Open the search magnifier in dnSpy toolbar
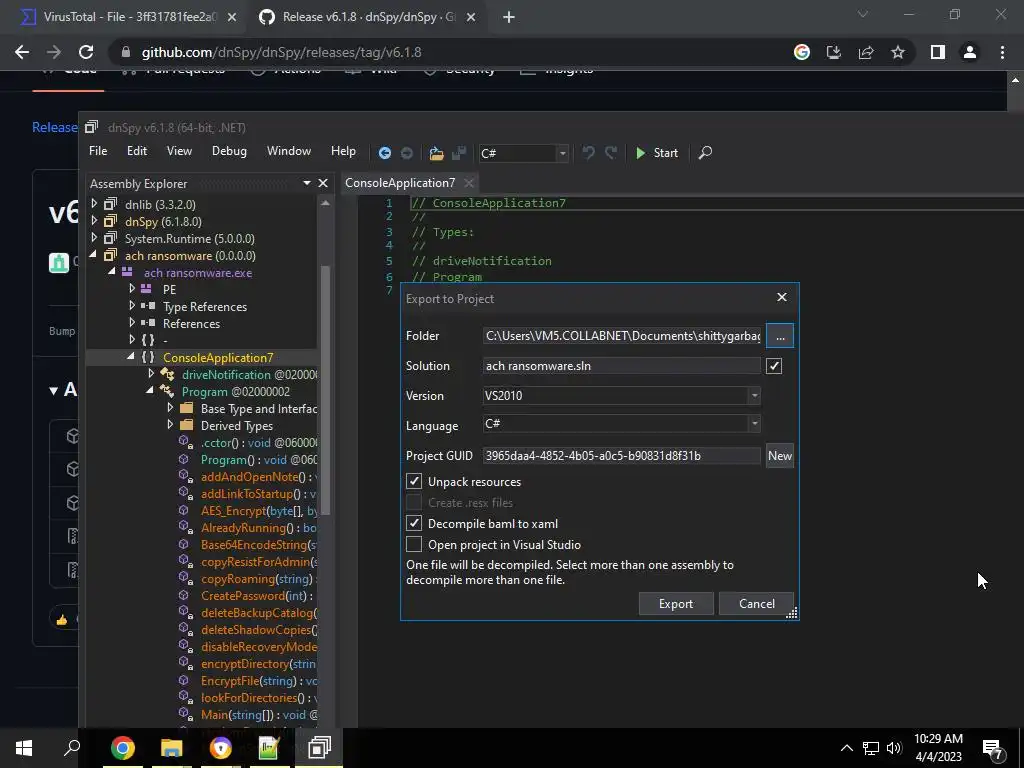The height and width of the screenshot is (768, 1024). click(x=705, y=153)
